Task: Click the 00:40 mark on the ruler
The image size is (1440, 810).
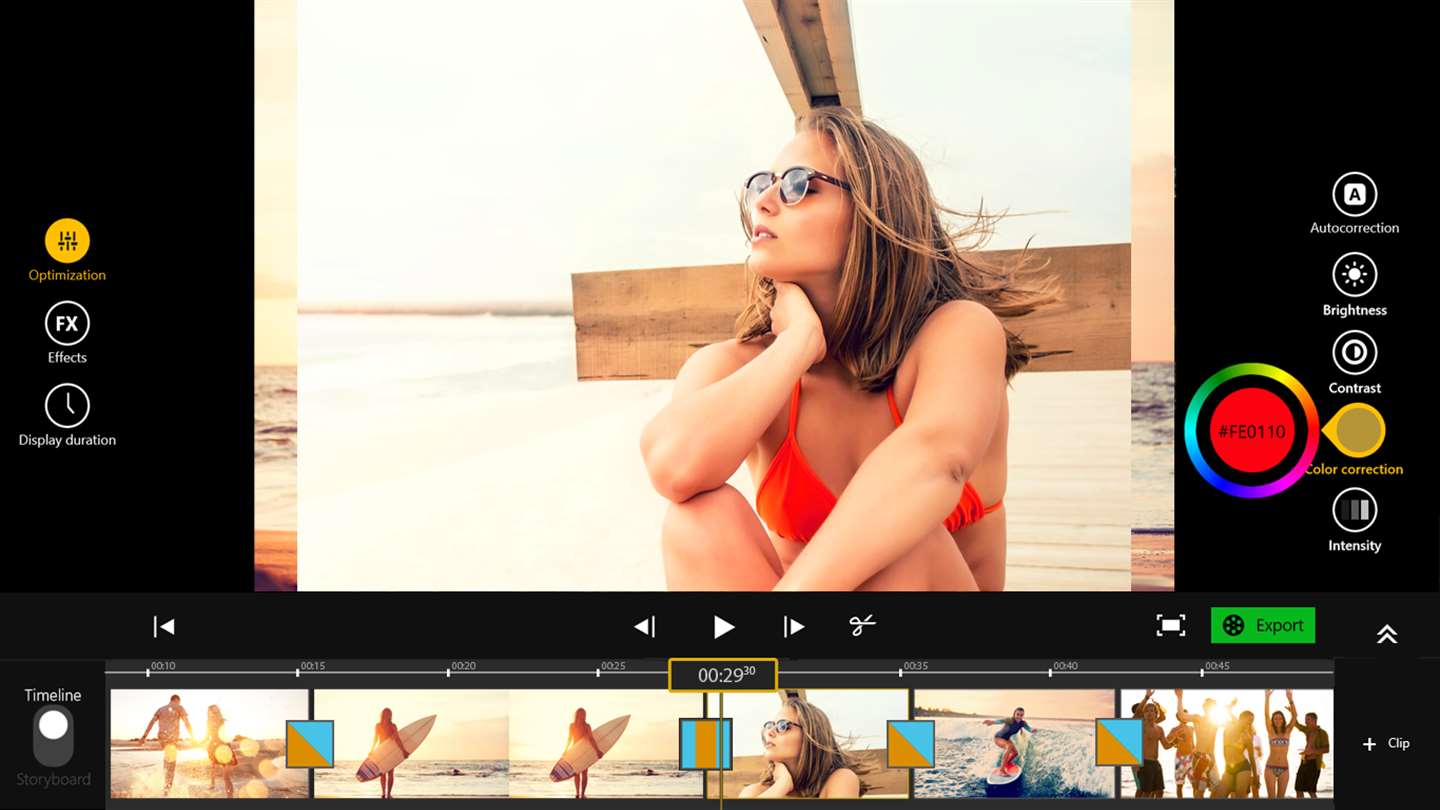Action: [1066, 666]
